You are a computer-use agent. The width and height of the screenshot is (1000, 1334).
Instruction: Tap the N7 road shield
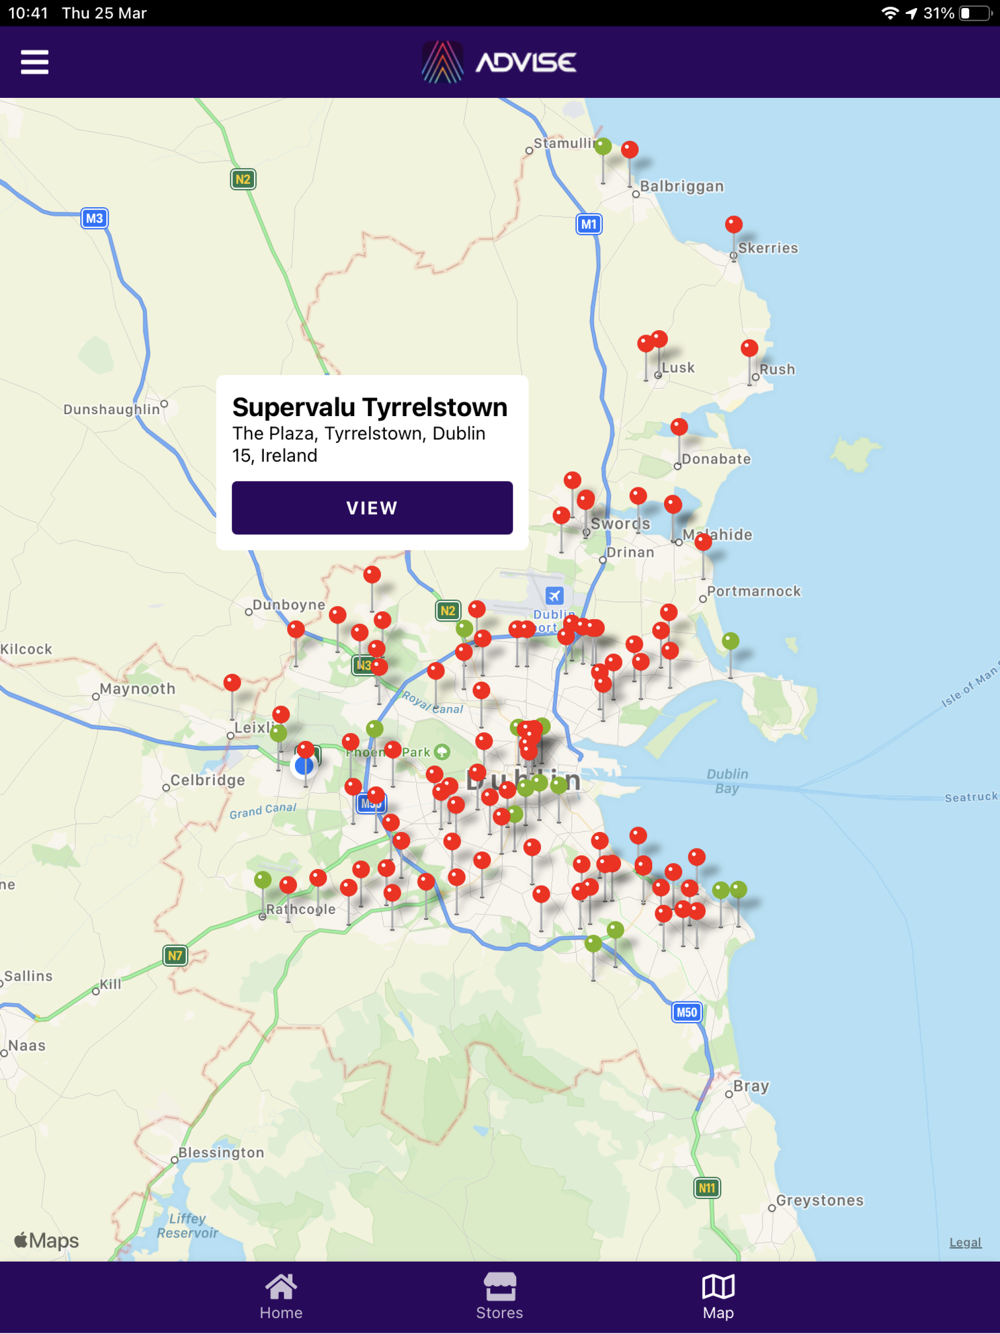pyautogui.click(x=175, y=956)
